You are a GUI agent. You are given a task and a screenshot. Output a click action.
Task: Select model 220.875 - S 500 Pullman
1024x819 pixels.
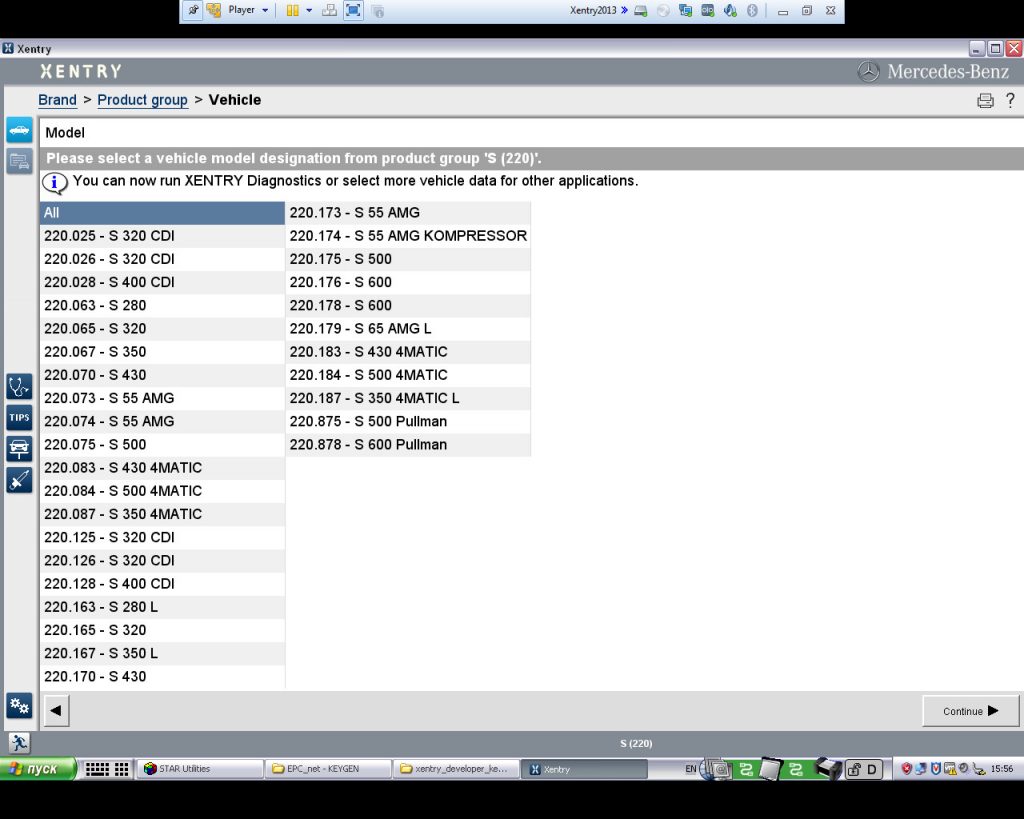pos(408,421)
